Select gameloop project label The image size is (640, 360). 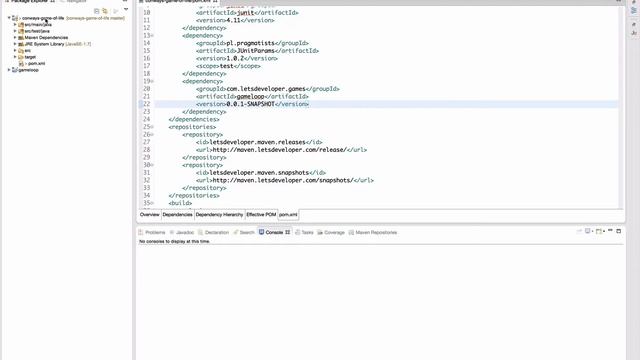coord(28,70)
